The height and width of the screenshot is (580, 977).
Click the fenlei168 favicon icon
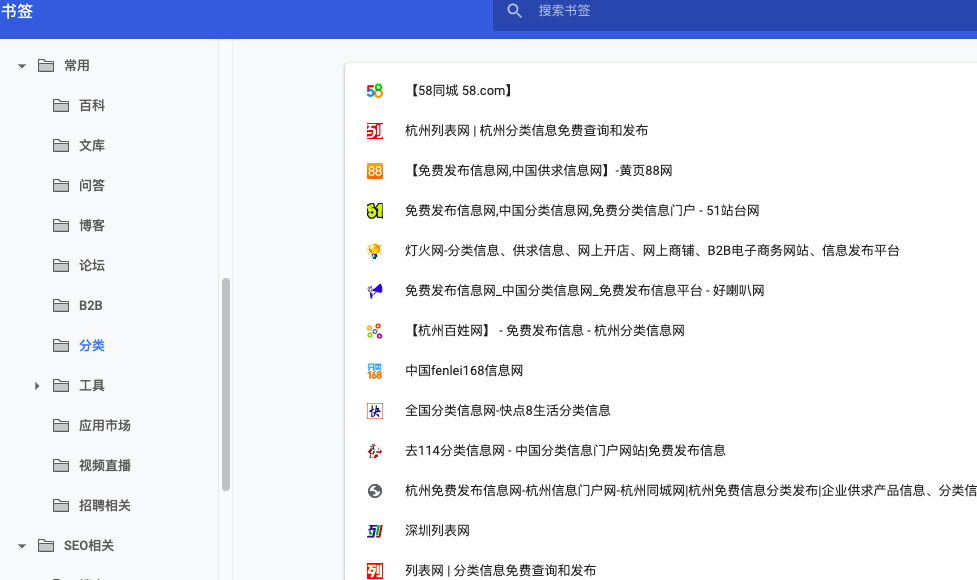[375, 371]
